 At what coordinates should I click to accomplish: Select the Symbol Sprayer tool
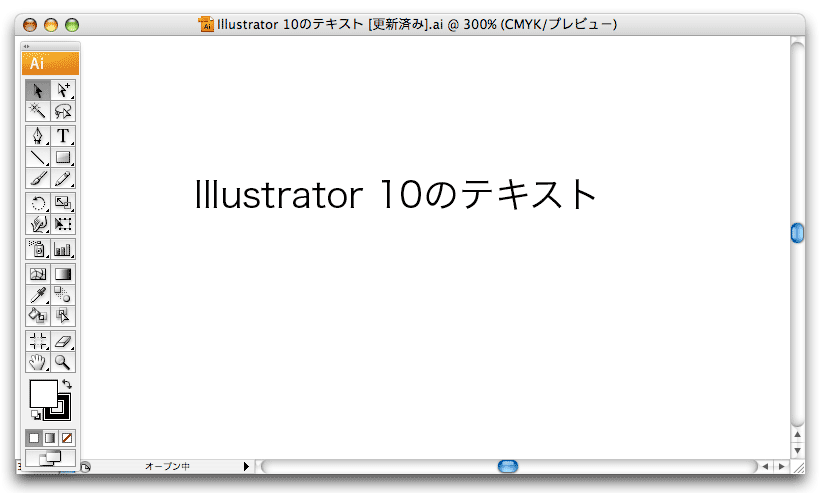click(38, 249)
